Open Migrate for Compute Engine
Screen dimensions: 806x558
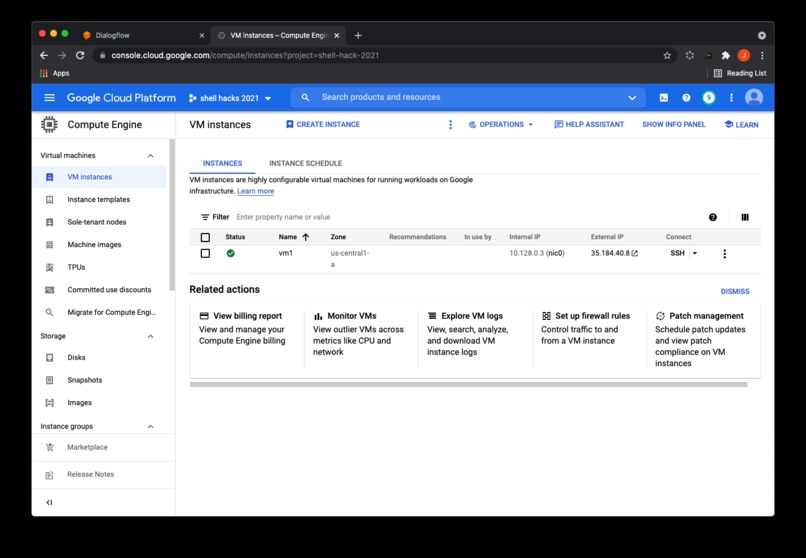(x=100, y=312)
